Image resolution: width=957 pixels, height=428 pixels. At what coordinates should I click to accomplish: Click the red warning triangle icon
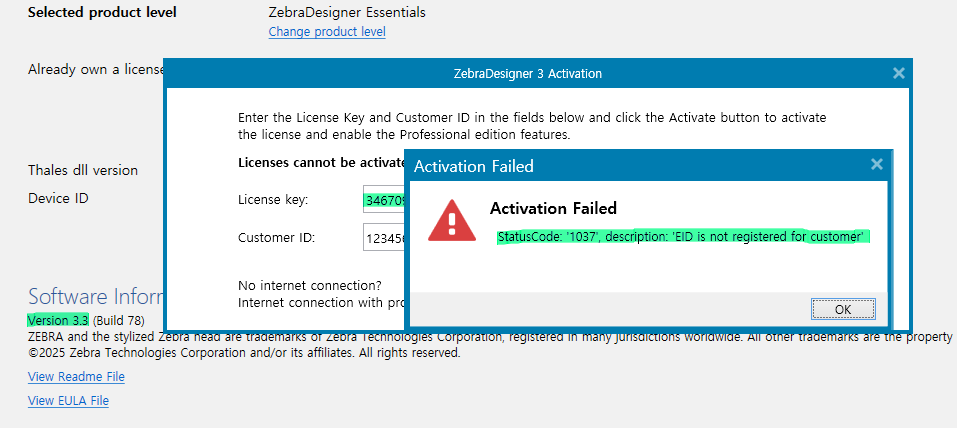pyautogui.click(x=452, y=220)
